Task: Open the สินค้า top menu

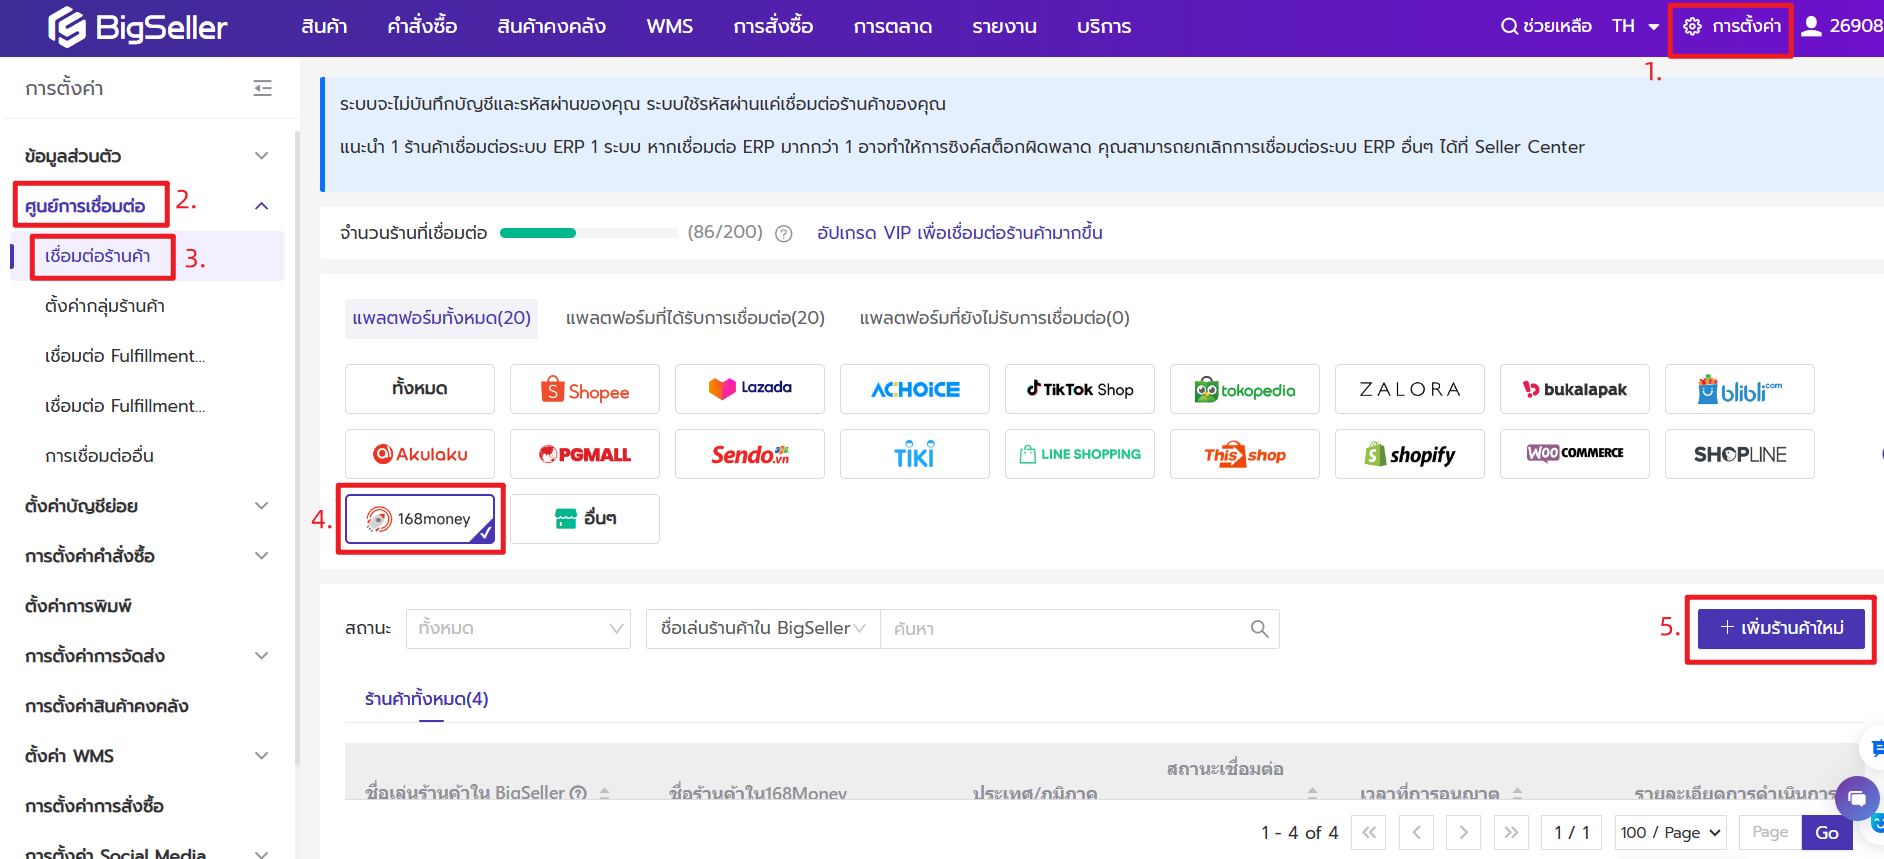Action: [324, 27]
